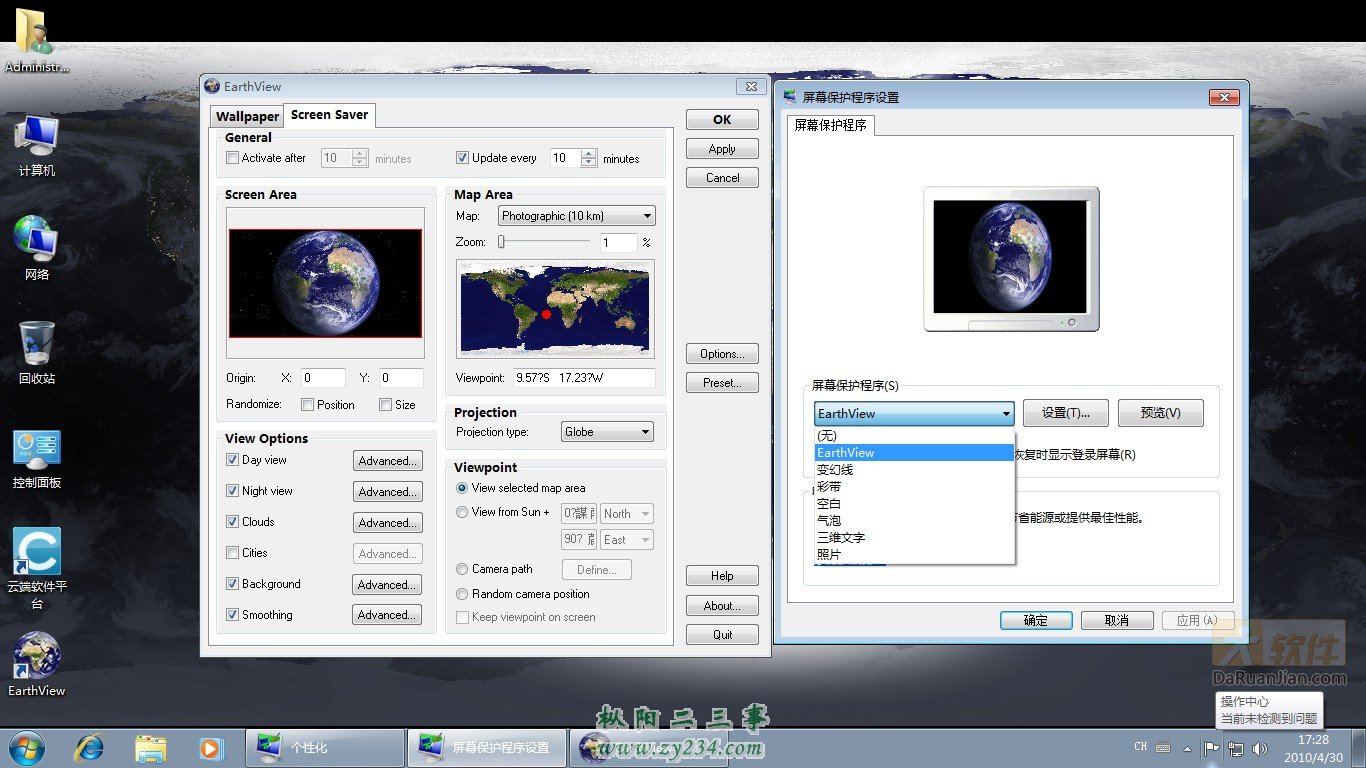Select Camera path radio option
1366x768 pixels.
point(462,569)
